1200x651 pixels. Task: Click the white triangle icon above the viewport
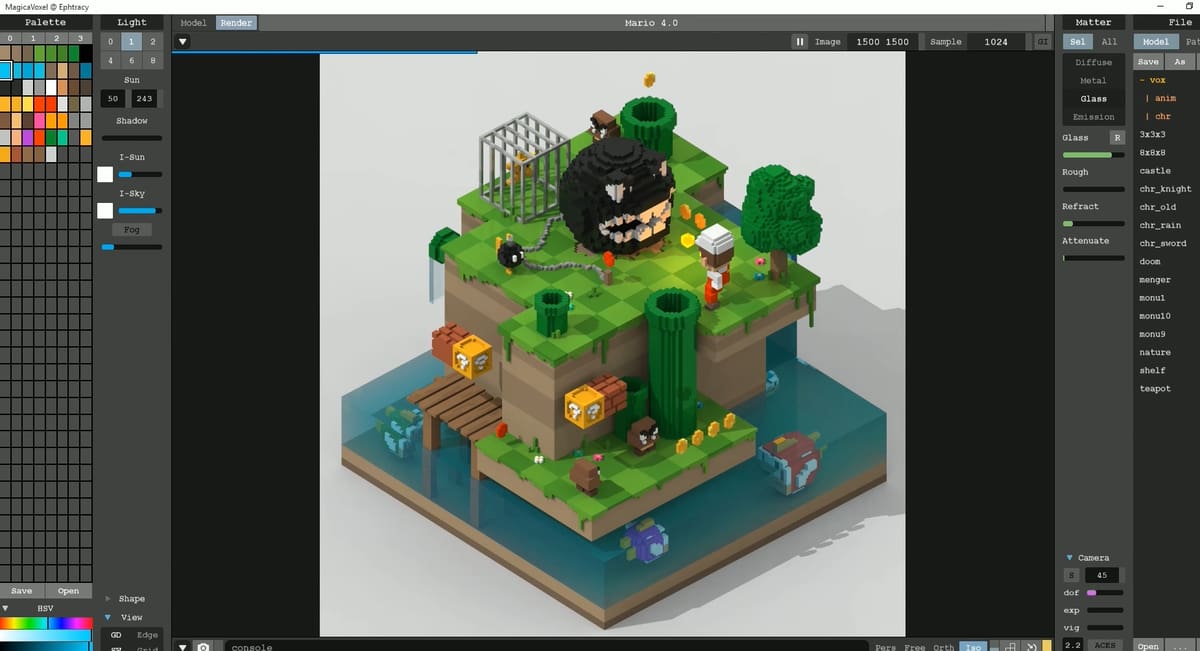183,42
